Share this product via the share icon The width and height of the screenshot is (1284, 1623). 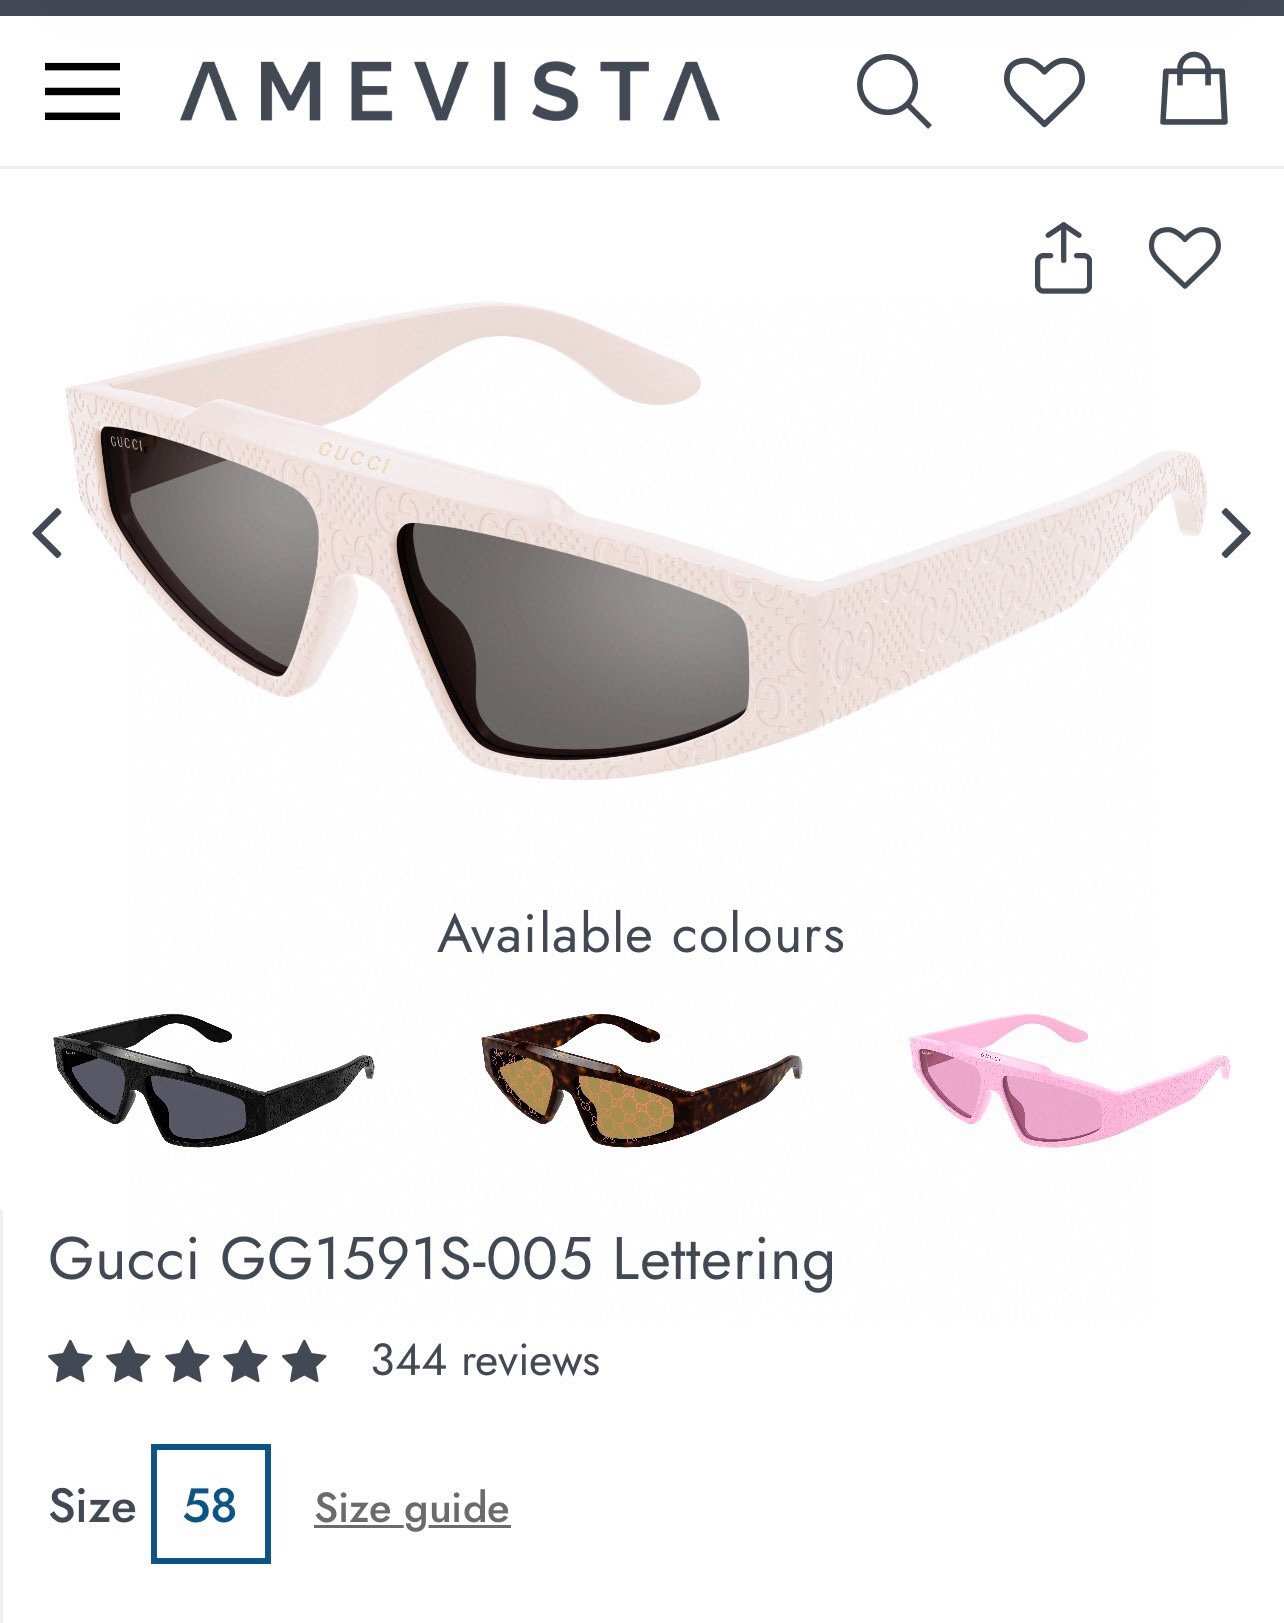pyautogui.click(x=1062, y=258)
